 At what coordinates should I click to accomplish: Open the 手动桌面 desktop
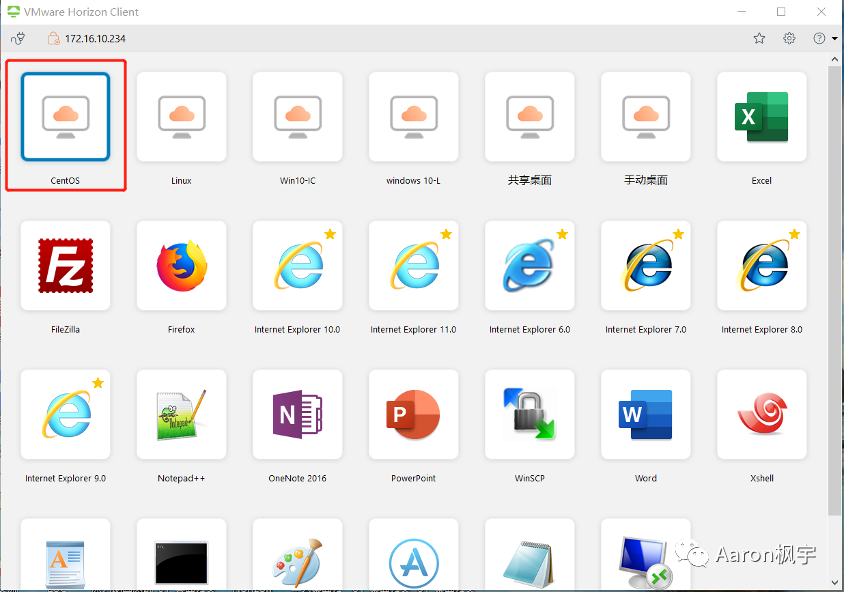coord(646,117)
